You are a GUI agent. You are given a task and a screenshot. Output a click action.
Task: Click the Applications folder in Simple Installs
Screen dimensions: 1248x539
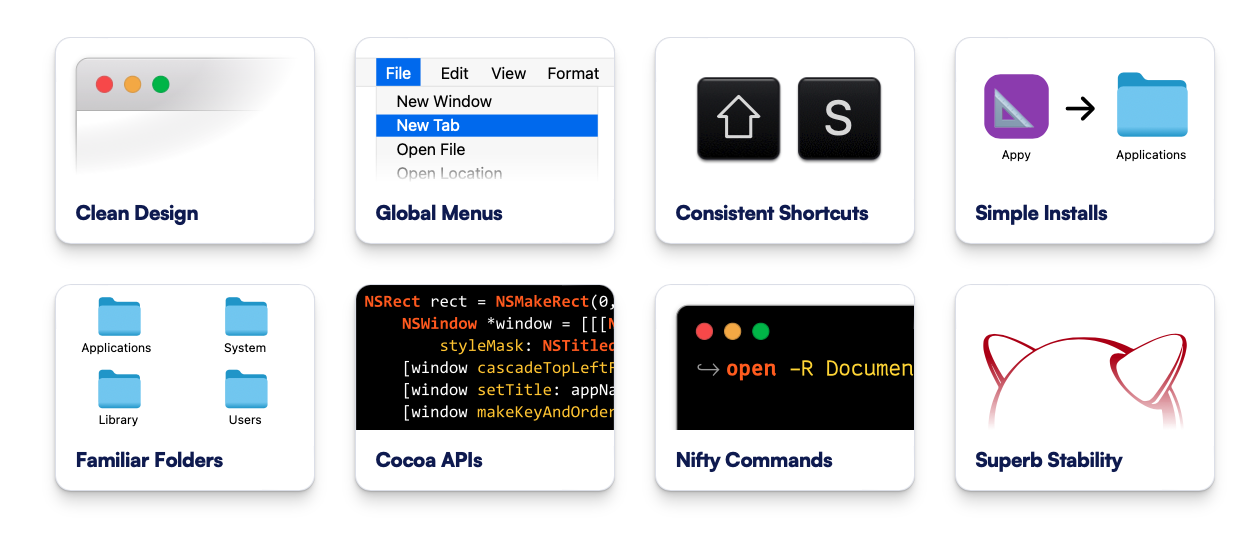point(1152,104)
